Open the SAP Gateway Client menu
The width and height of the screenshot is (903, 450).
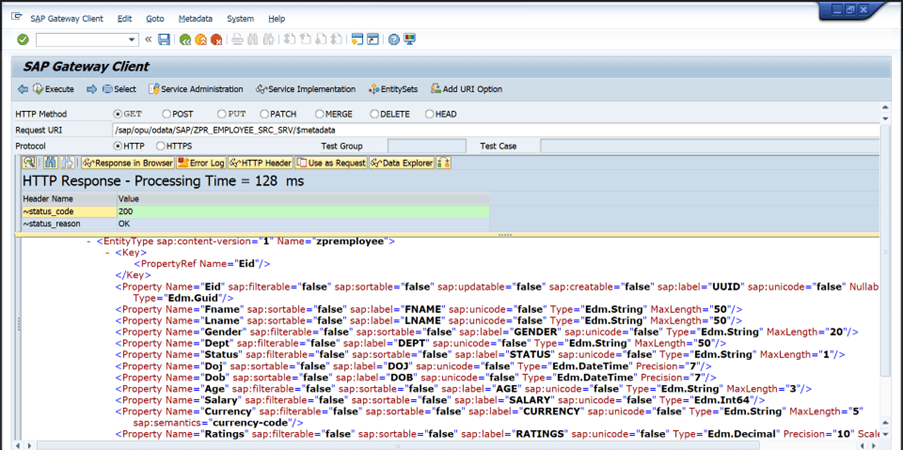coord(67,18)
